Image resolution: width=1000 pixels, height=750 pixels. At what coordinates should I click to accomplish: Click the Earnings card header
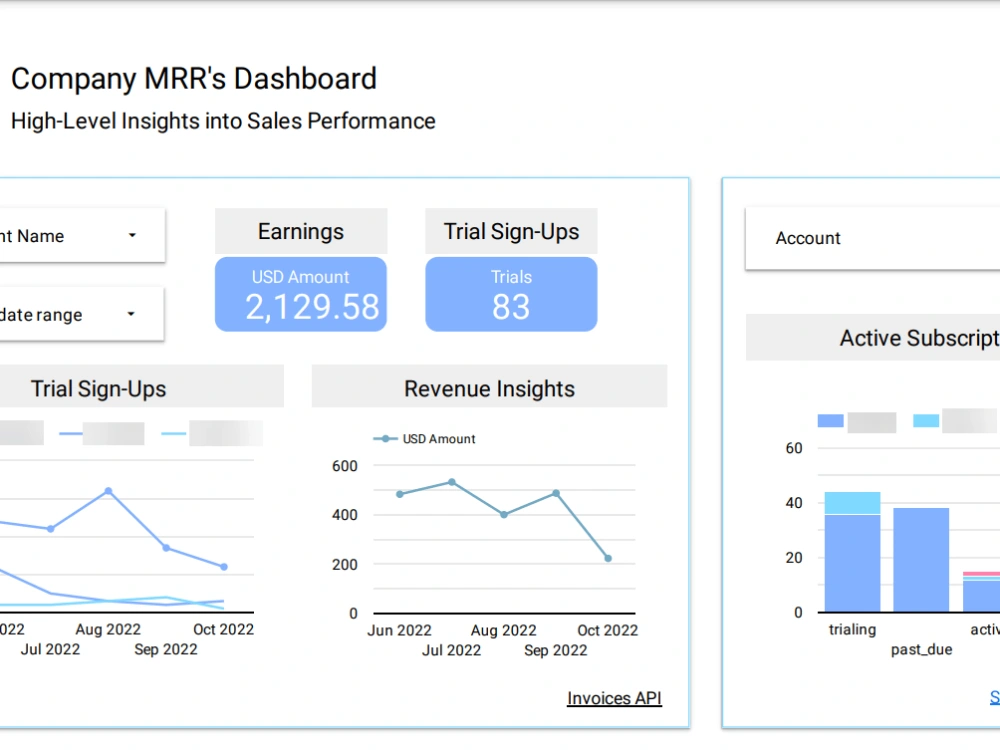[x=300, y=231]
